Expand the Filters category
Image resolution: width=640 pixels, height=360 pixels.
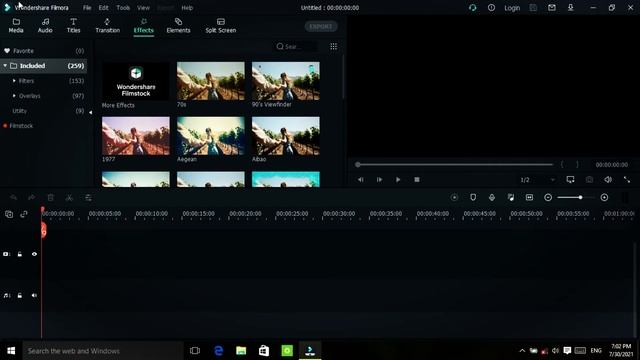[14, 81]
